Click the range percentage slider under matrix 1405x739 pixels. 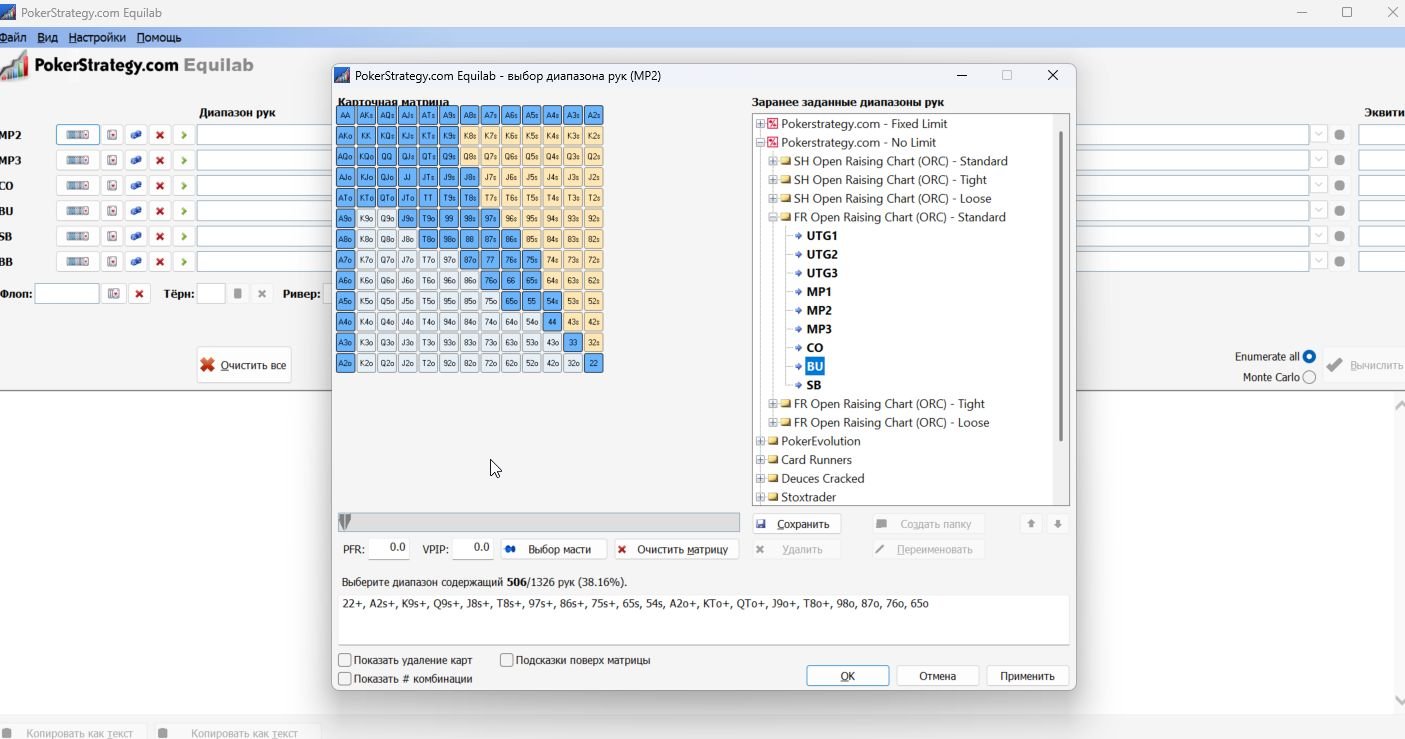click(539, 522)
